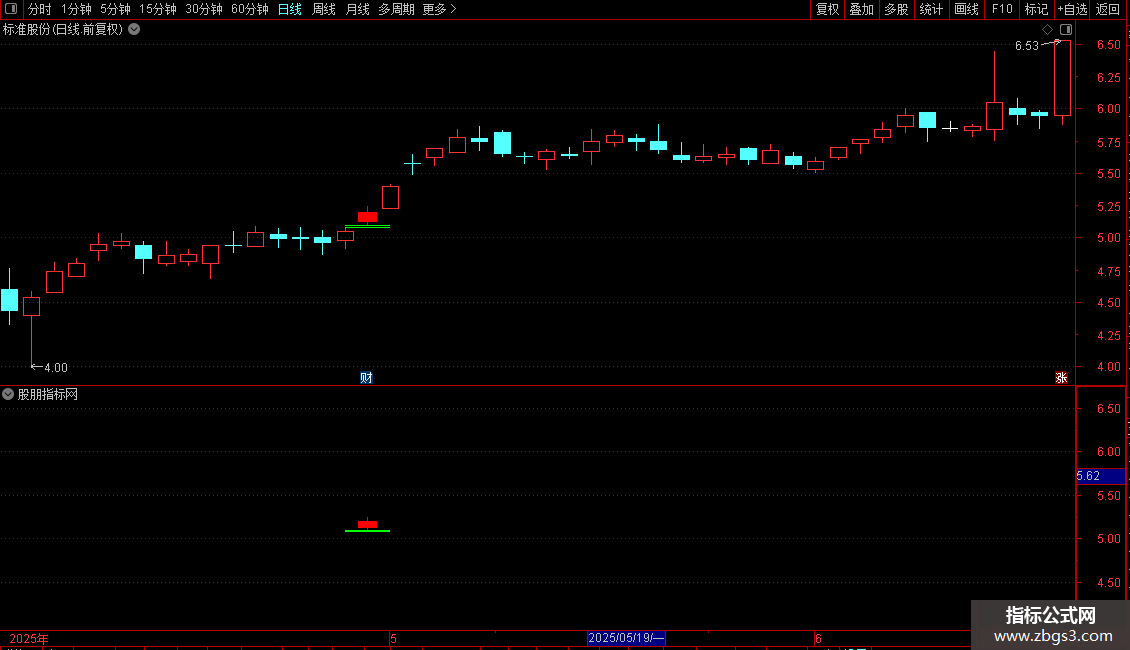The width and height of the screenshot is (1130, 650).
Task: Click month 6 marker on time axis
Action: (818, 638)
